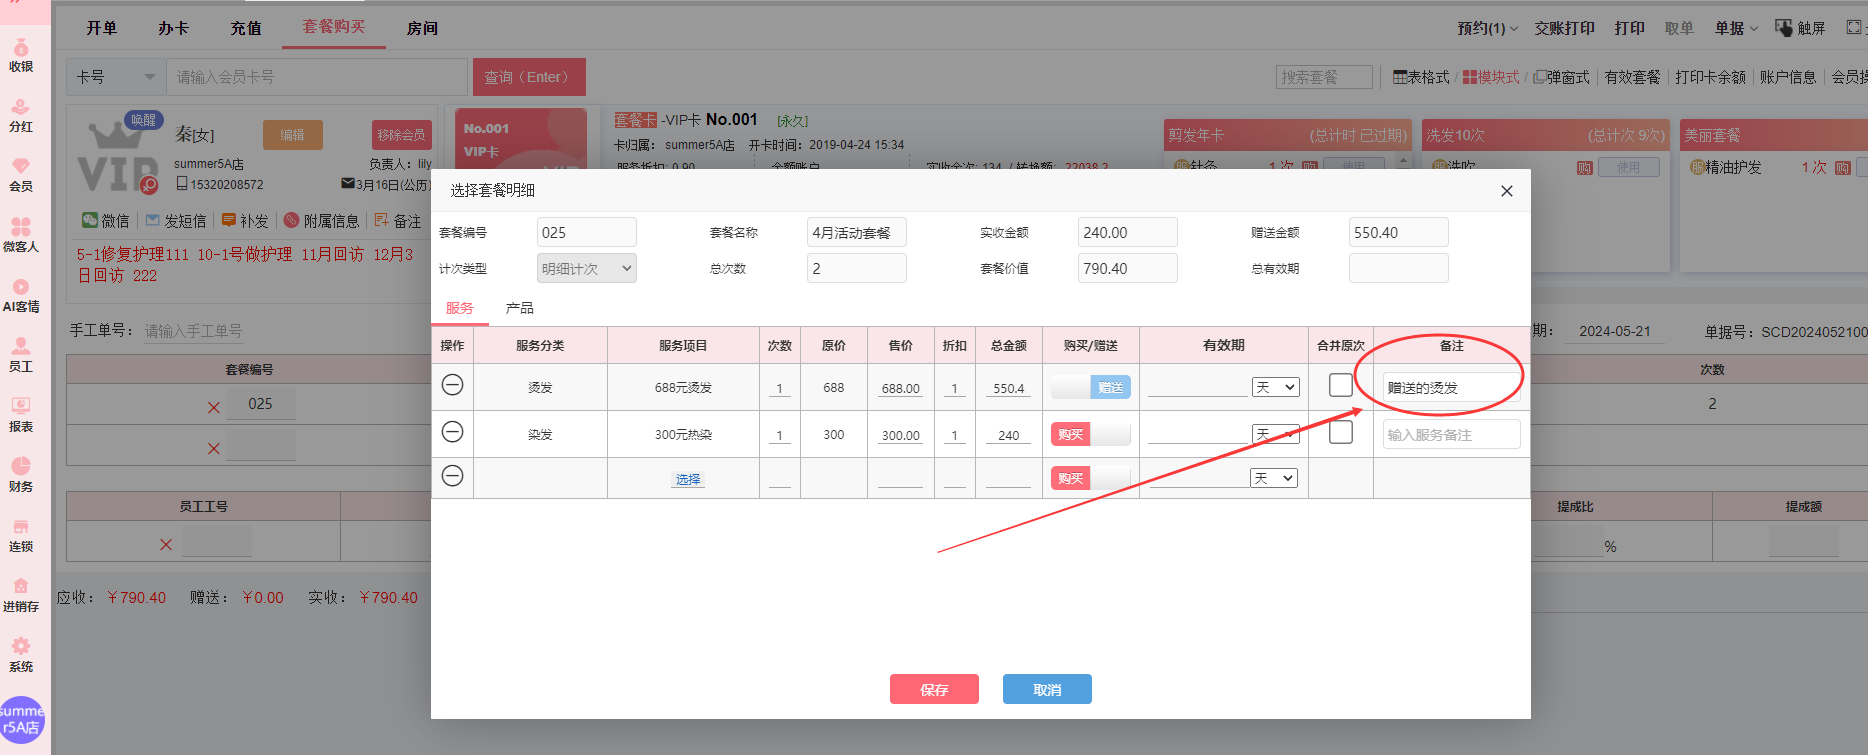Open validity unit 天 dropdown for 染发
Screen dimensions: 1868x755
pos(1276,434)
